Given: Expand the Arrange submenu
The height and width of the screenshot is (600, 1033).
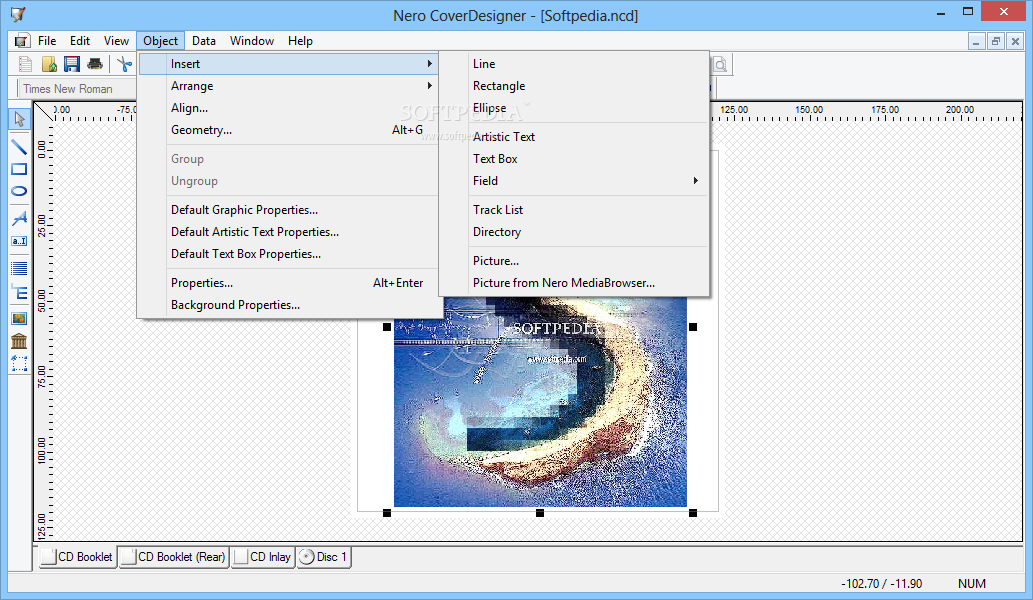Looking at the screenshot, I should (x=289, y=86).
